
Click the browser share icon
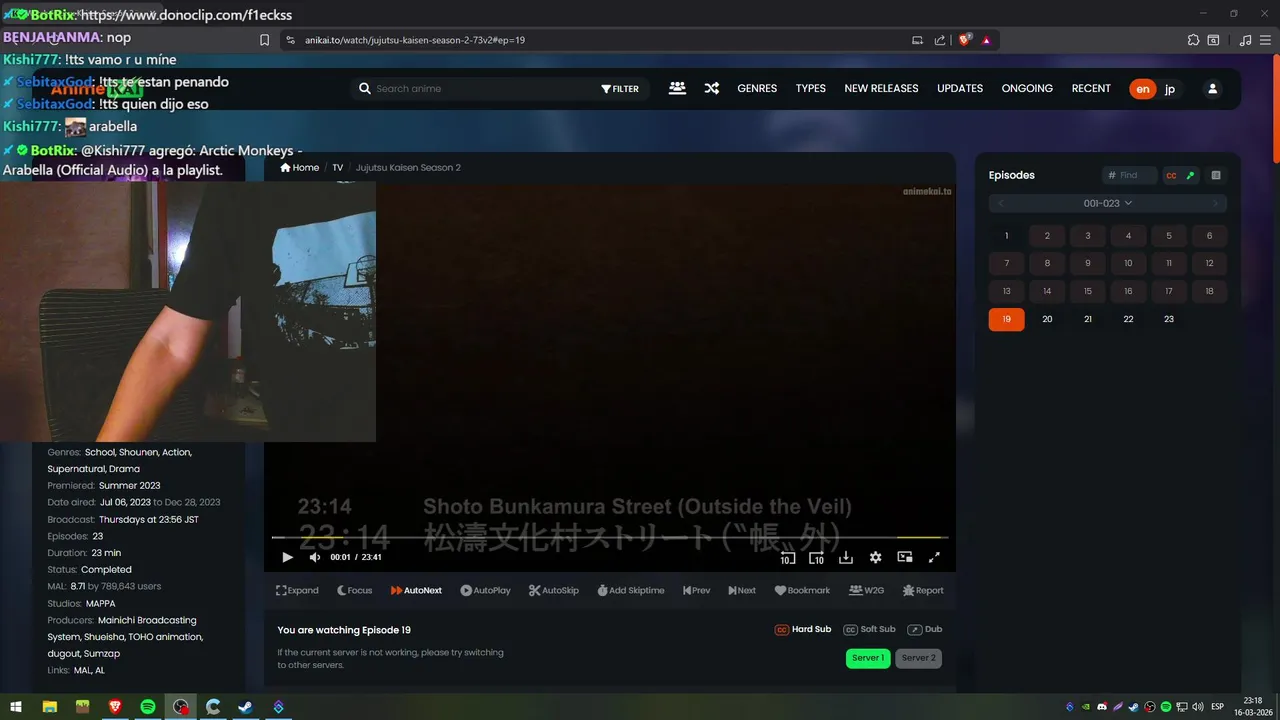(940, 40)
